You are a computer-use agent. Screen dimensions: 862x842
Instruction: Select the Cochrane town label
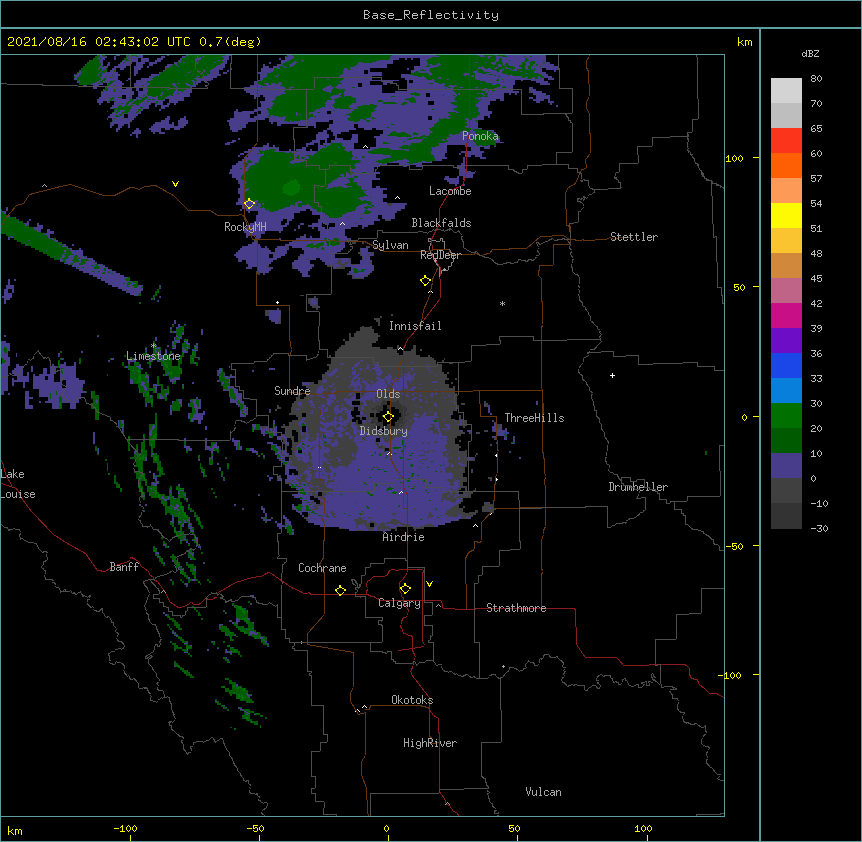tap(322, 568)
